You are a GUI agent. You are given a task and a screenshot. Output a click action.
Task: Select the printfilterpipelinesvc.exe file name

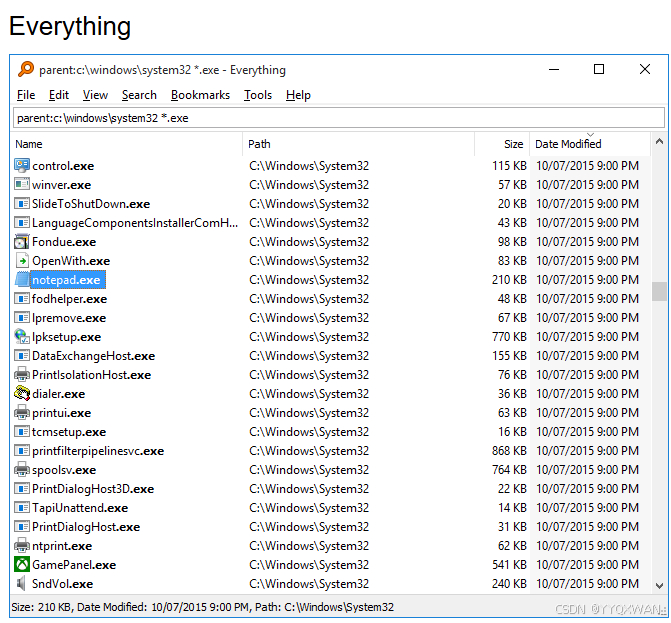(x=98, y=451)
